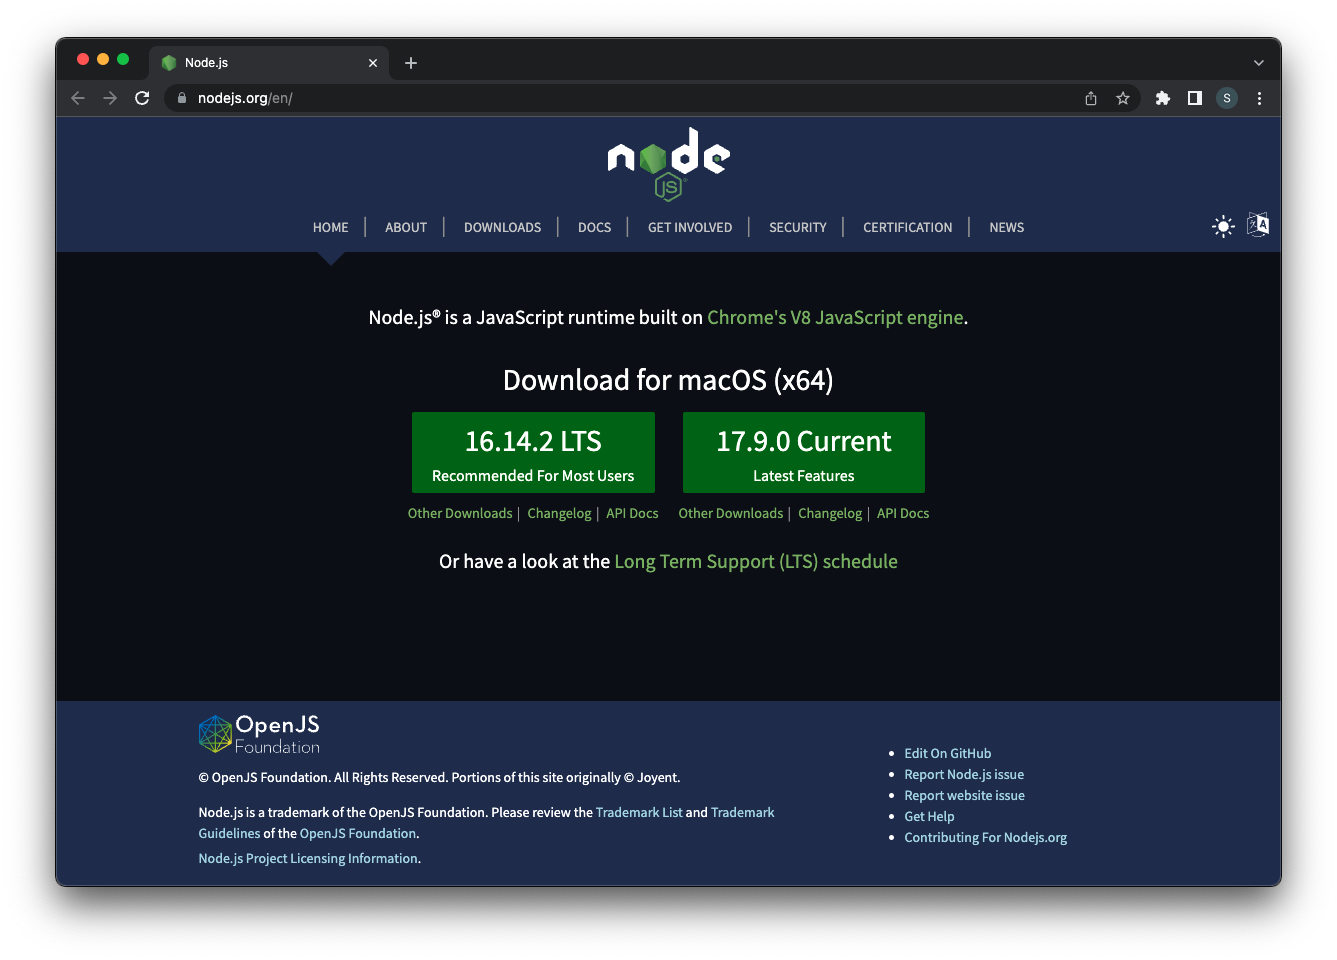Select the Node.js browser tab

pos(269,63)
